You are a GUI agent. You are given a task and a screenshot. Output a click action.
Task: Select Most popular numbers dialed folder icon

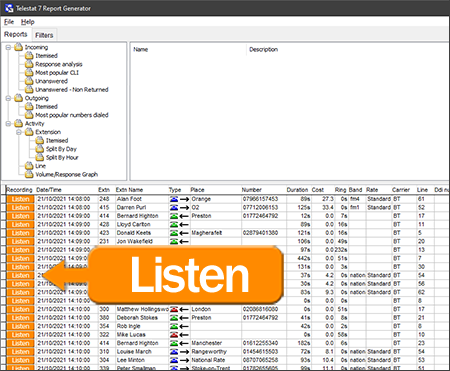29,115
